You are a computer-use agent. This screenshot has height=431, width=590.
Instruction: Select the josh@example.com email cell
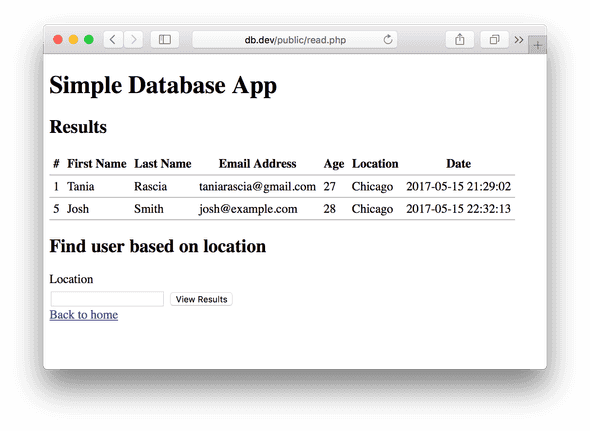[248, 209]
